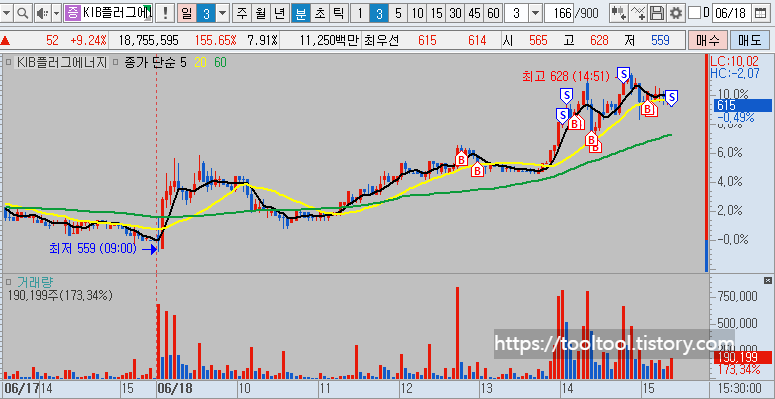Choose the 5-minute interval button
Image resolution: width=775 pixels, height=399 pixels.
click(x=398, y=13)
